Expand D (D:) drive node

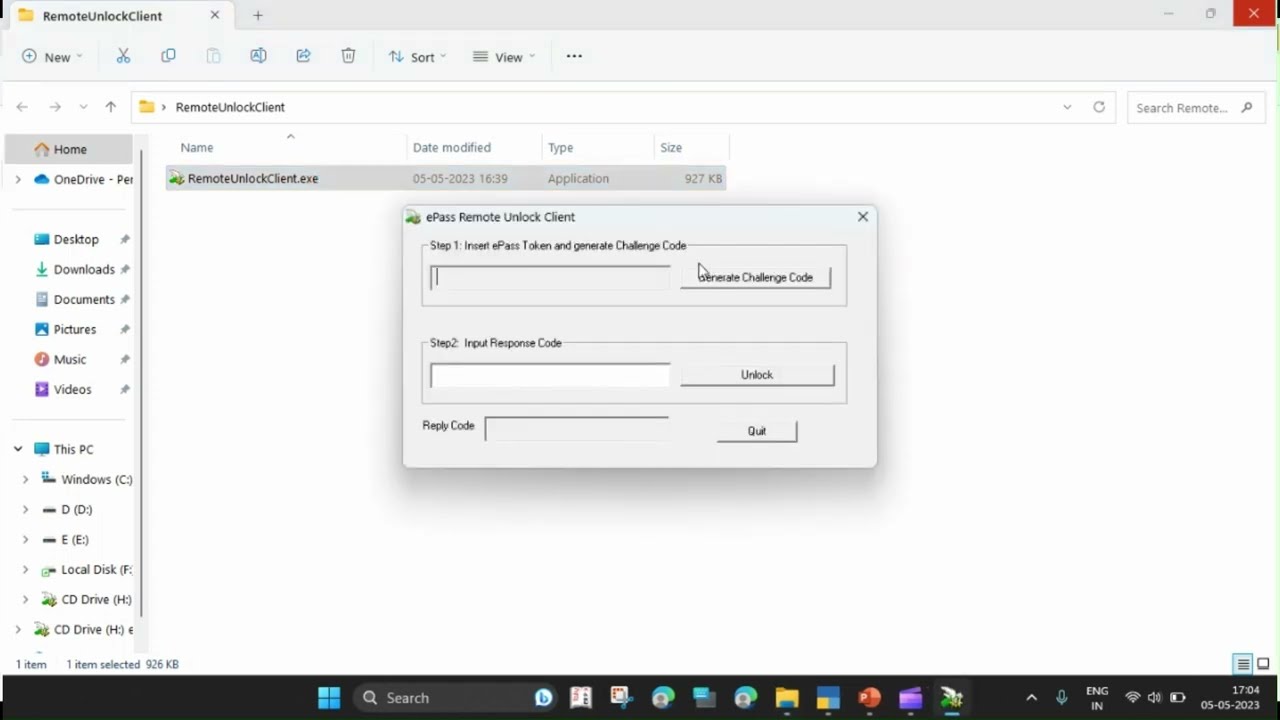26,509
